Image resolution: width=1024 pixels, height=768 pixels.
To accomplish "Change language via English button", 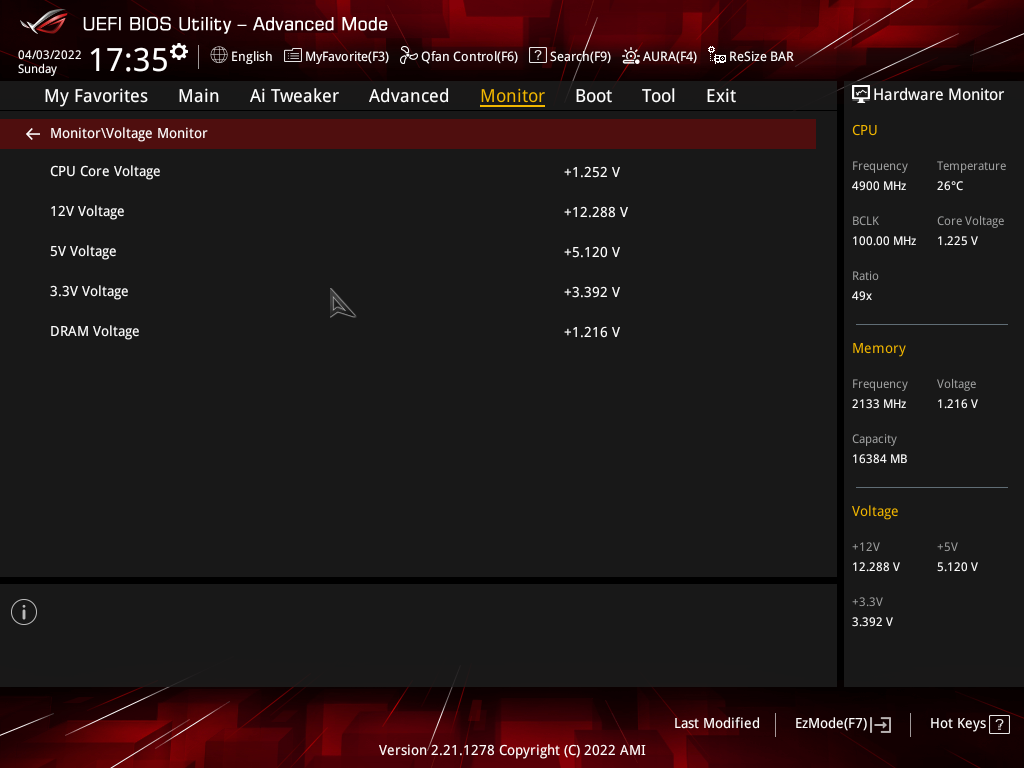I will [242, 56].
